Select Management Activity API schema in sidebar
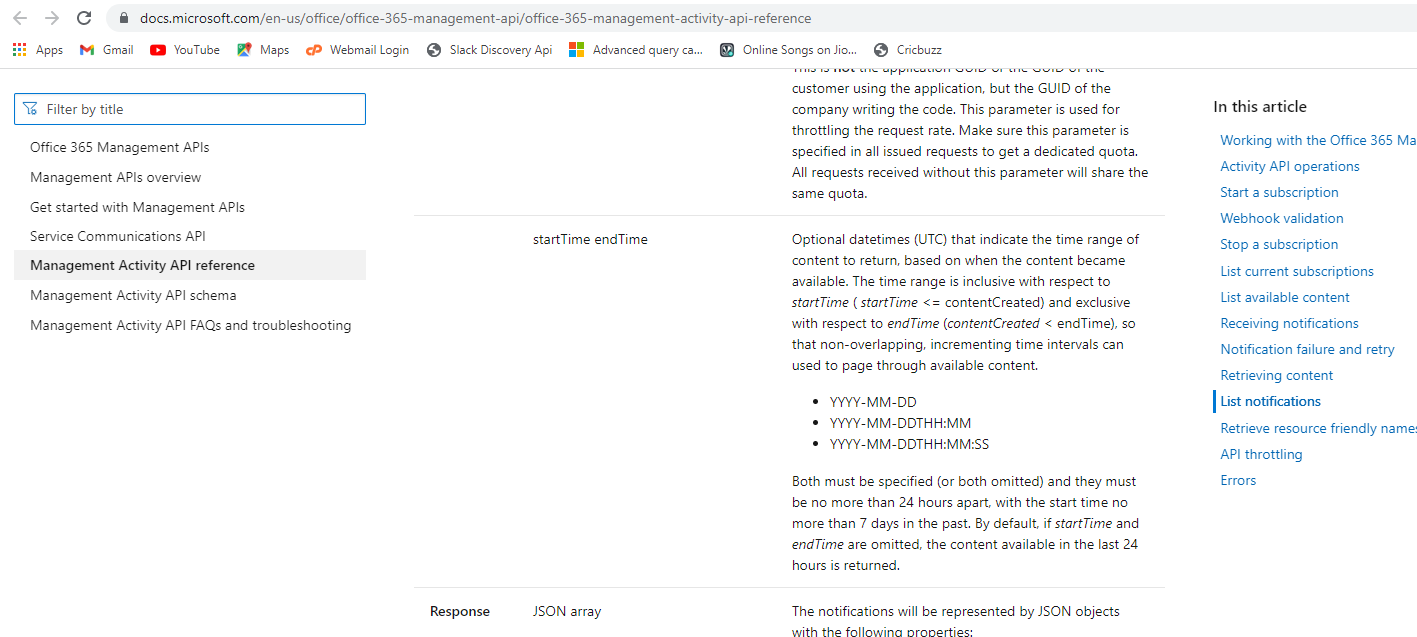1417x637 pixels. coord(131,295)
